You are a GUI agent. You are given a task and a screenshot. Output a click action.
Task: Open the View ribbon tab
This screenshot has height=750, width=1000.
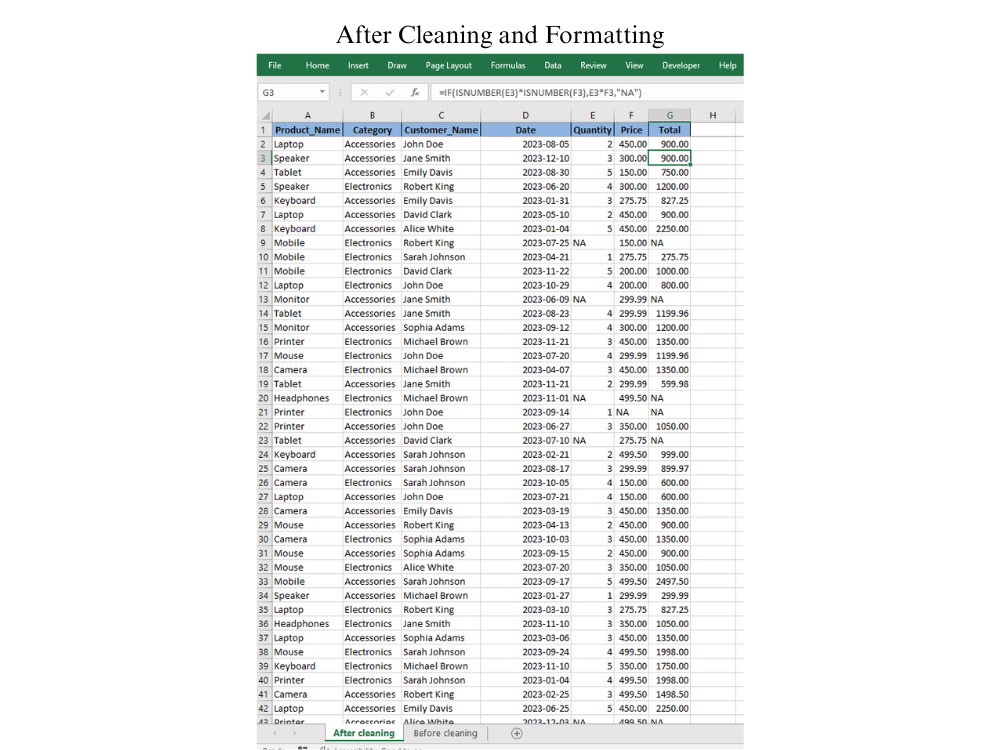634,65
